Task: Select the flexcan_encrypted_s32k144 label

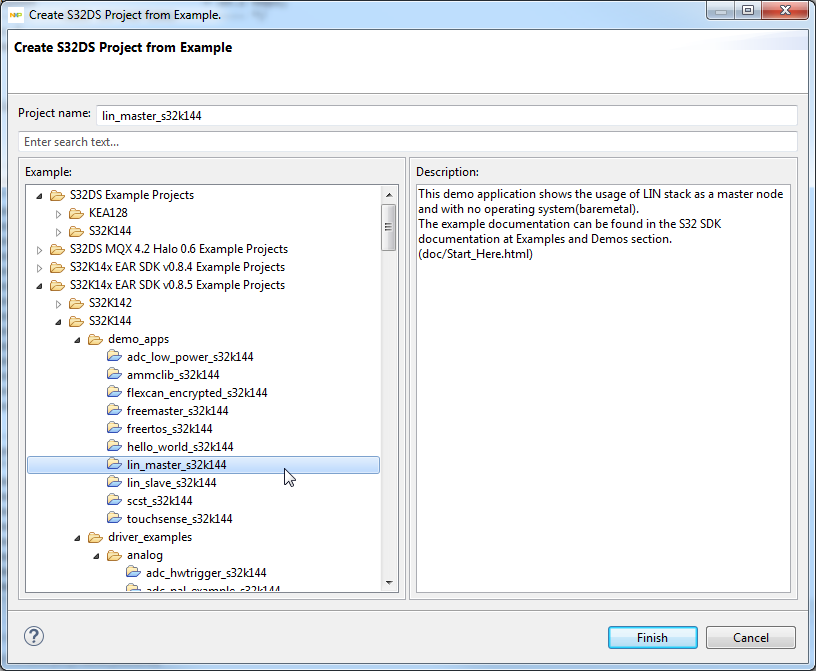Action: (197, 393)
